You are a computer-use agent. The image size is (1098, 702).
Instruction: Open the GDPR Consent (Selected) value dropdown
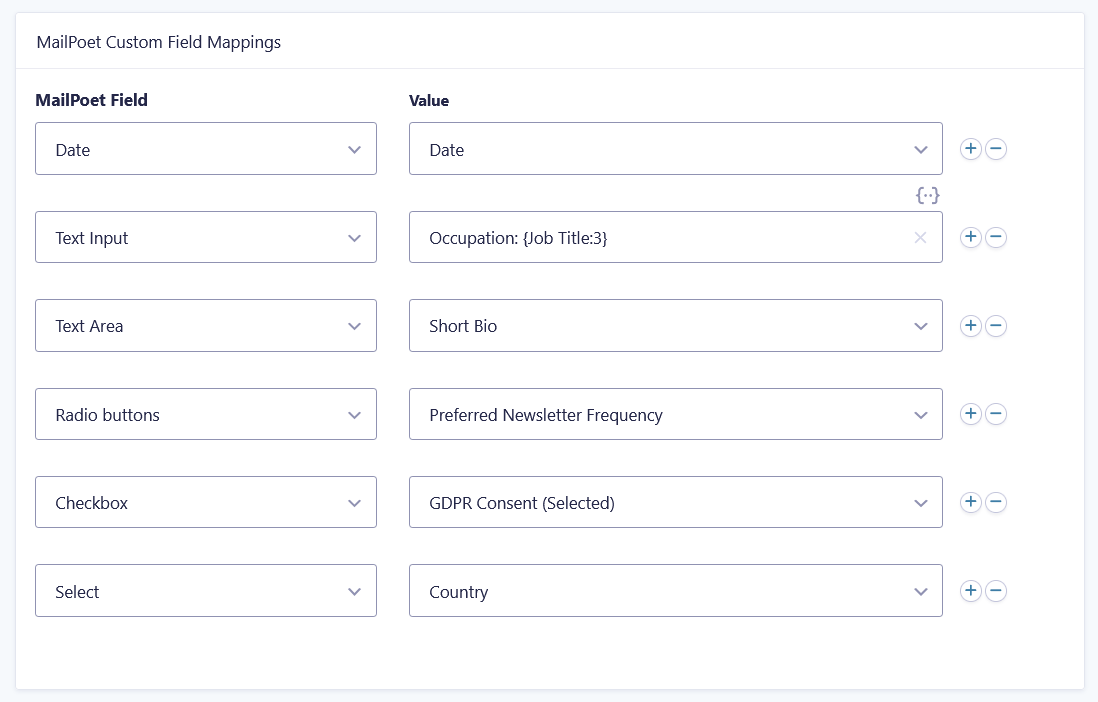[676, 502]
